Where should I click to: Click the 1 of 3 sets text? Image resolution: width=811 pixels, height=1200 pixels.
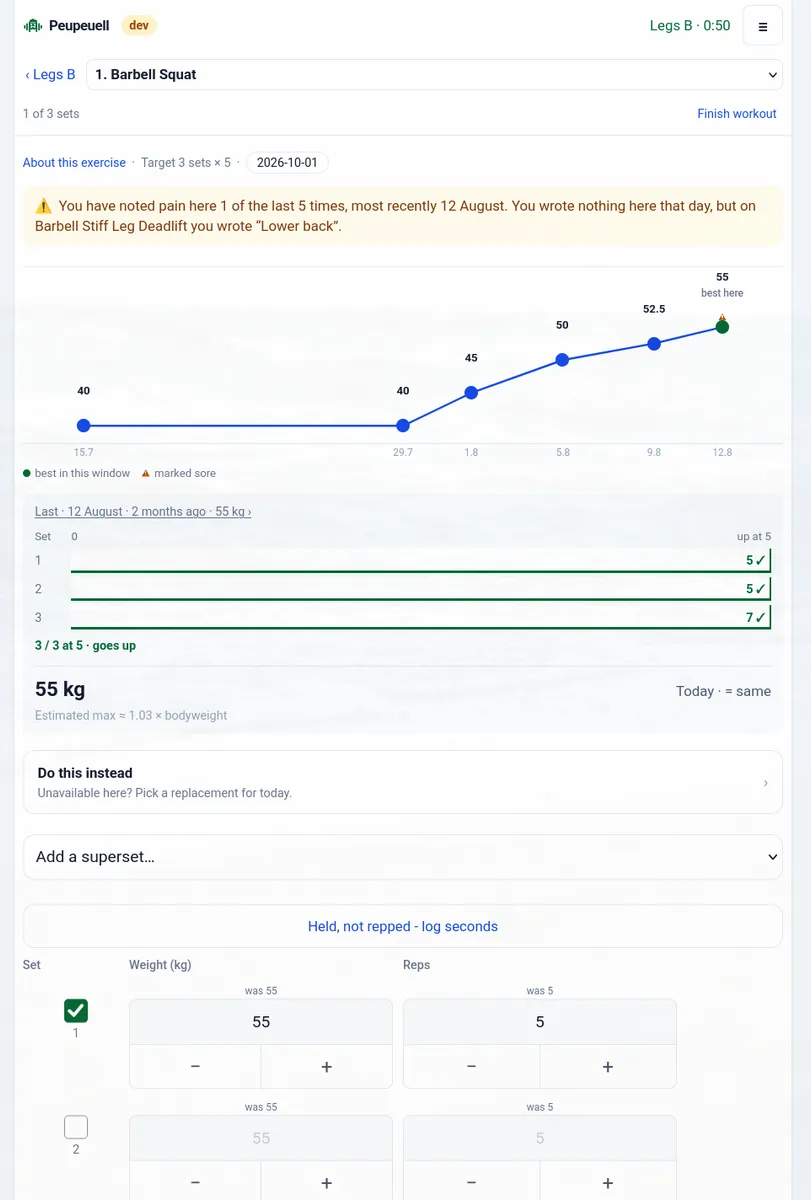coord(51,114)
